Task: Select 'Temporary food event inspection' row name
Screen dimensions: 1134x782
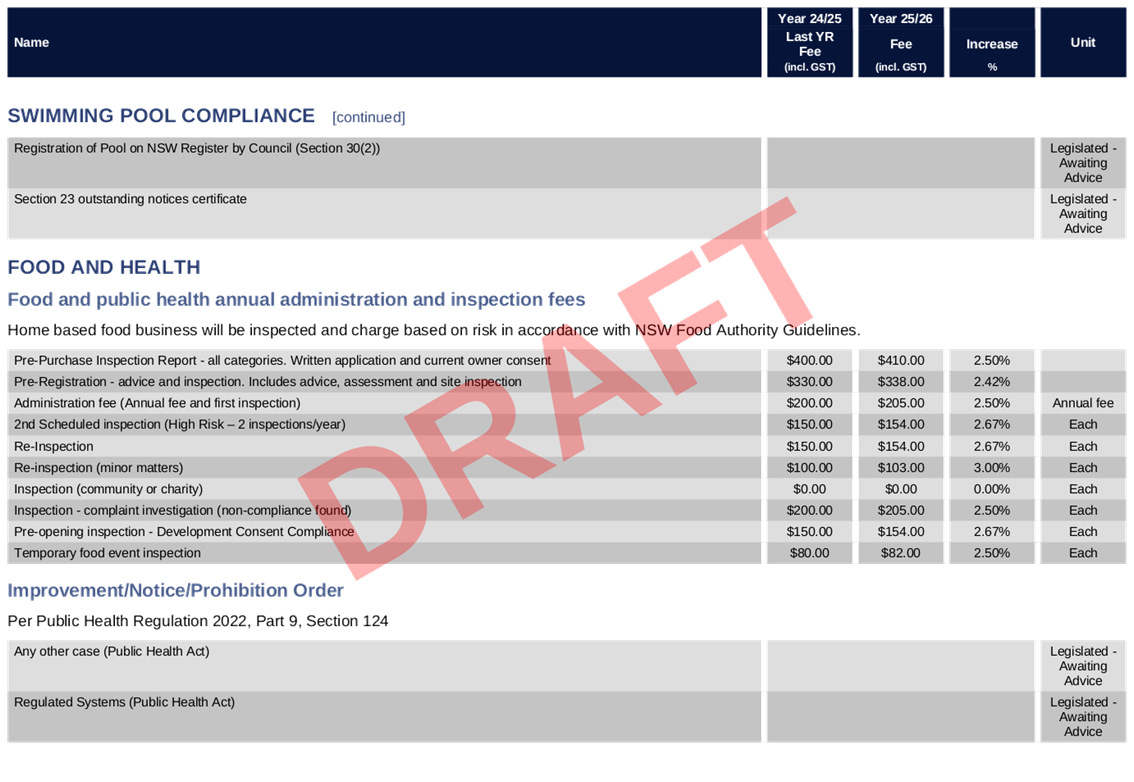Action: tap(107, 553)
